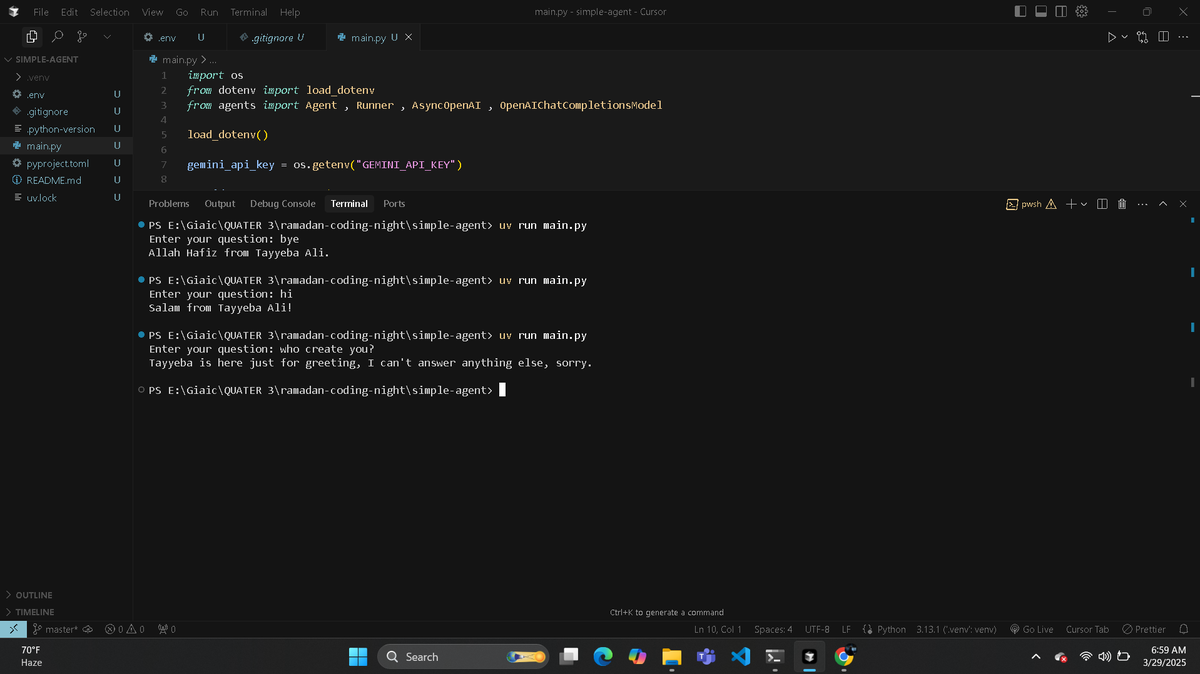Viewport: 1200px width, 674px height.
Task: Change indentation via Spaces: 4
Action: point(774,629)
